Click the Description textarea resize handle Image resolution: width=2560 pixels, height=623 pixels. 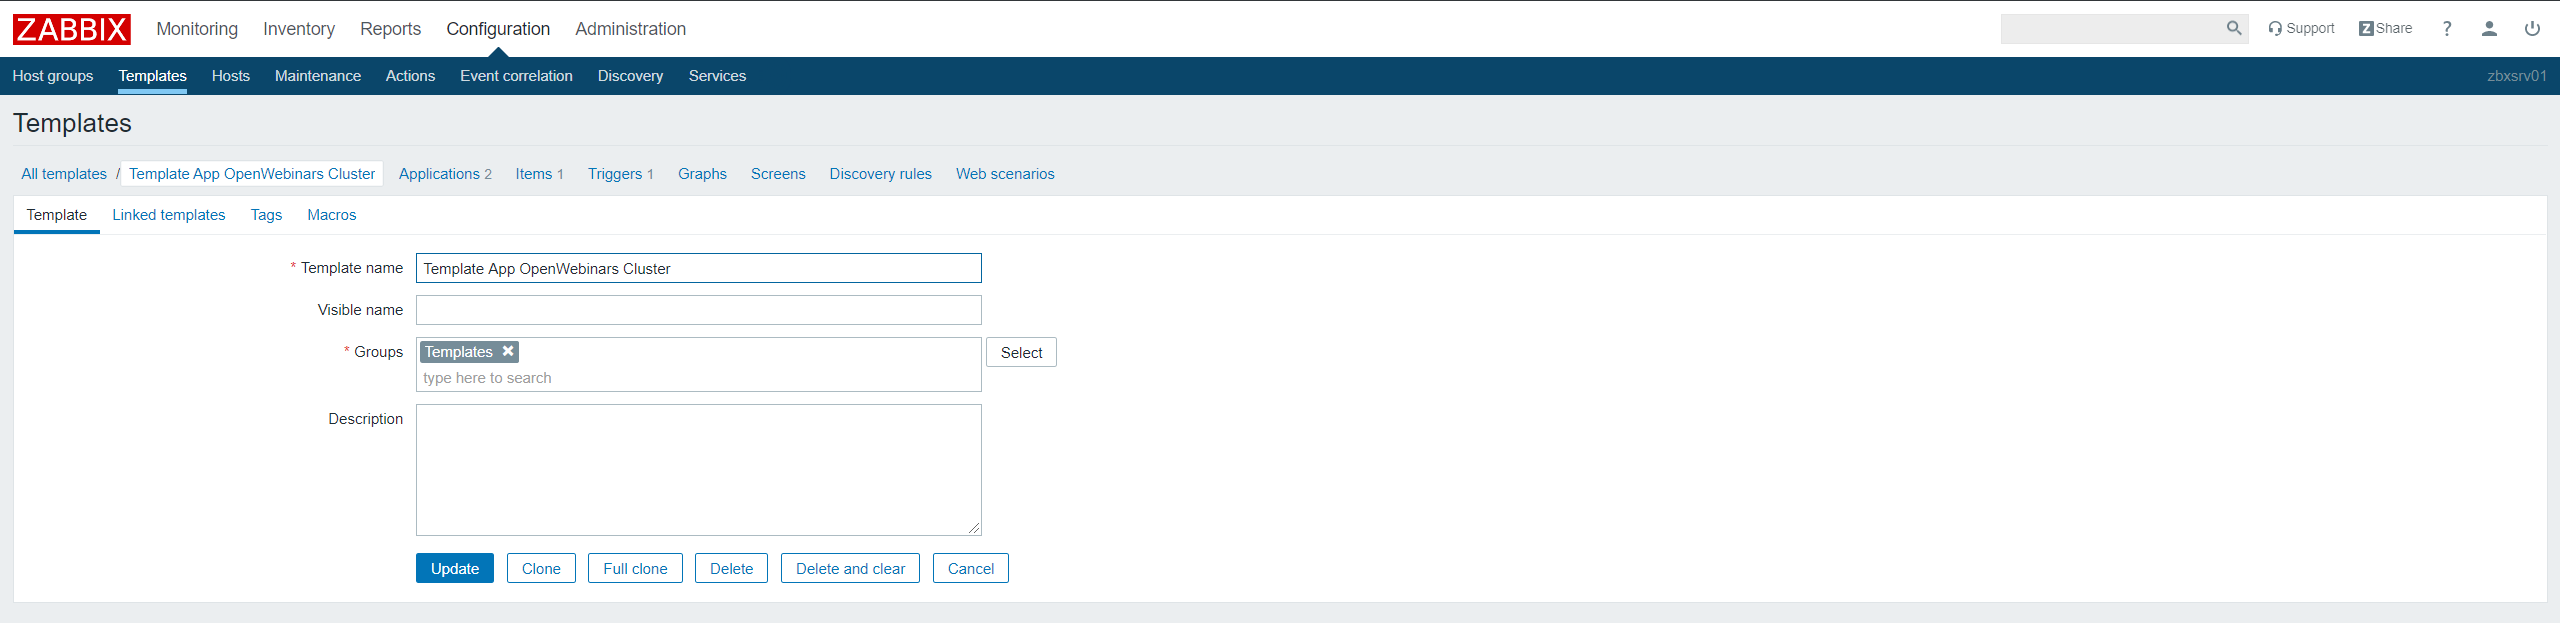(974, 528)
